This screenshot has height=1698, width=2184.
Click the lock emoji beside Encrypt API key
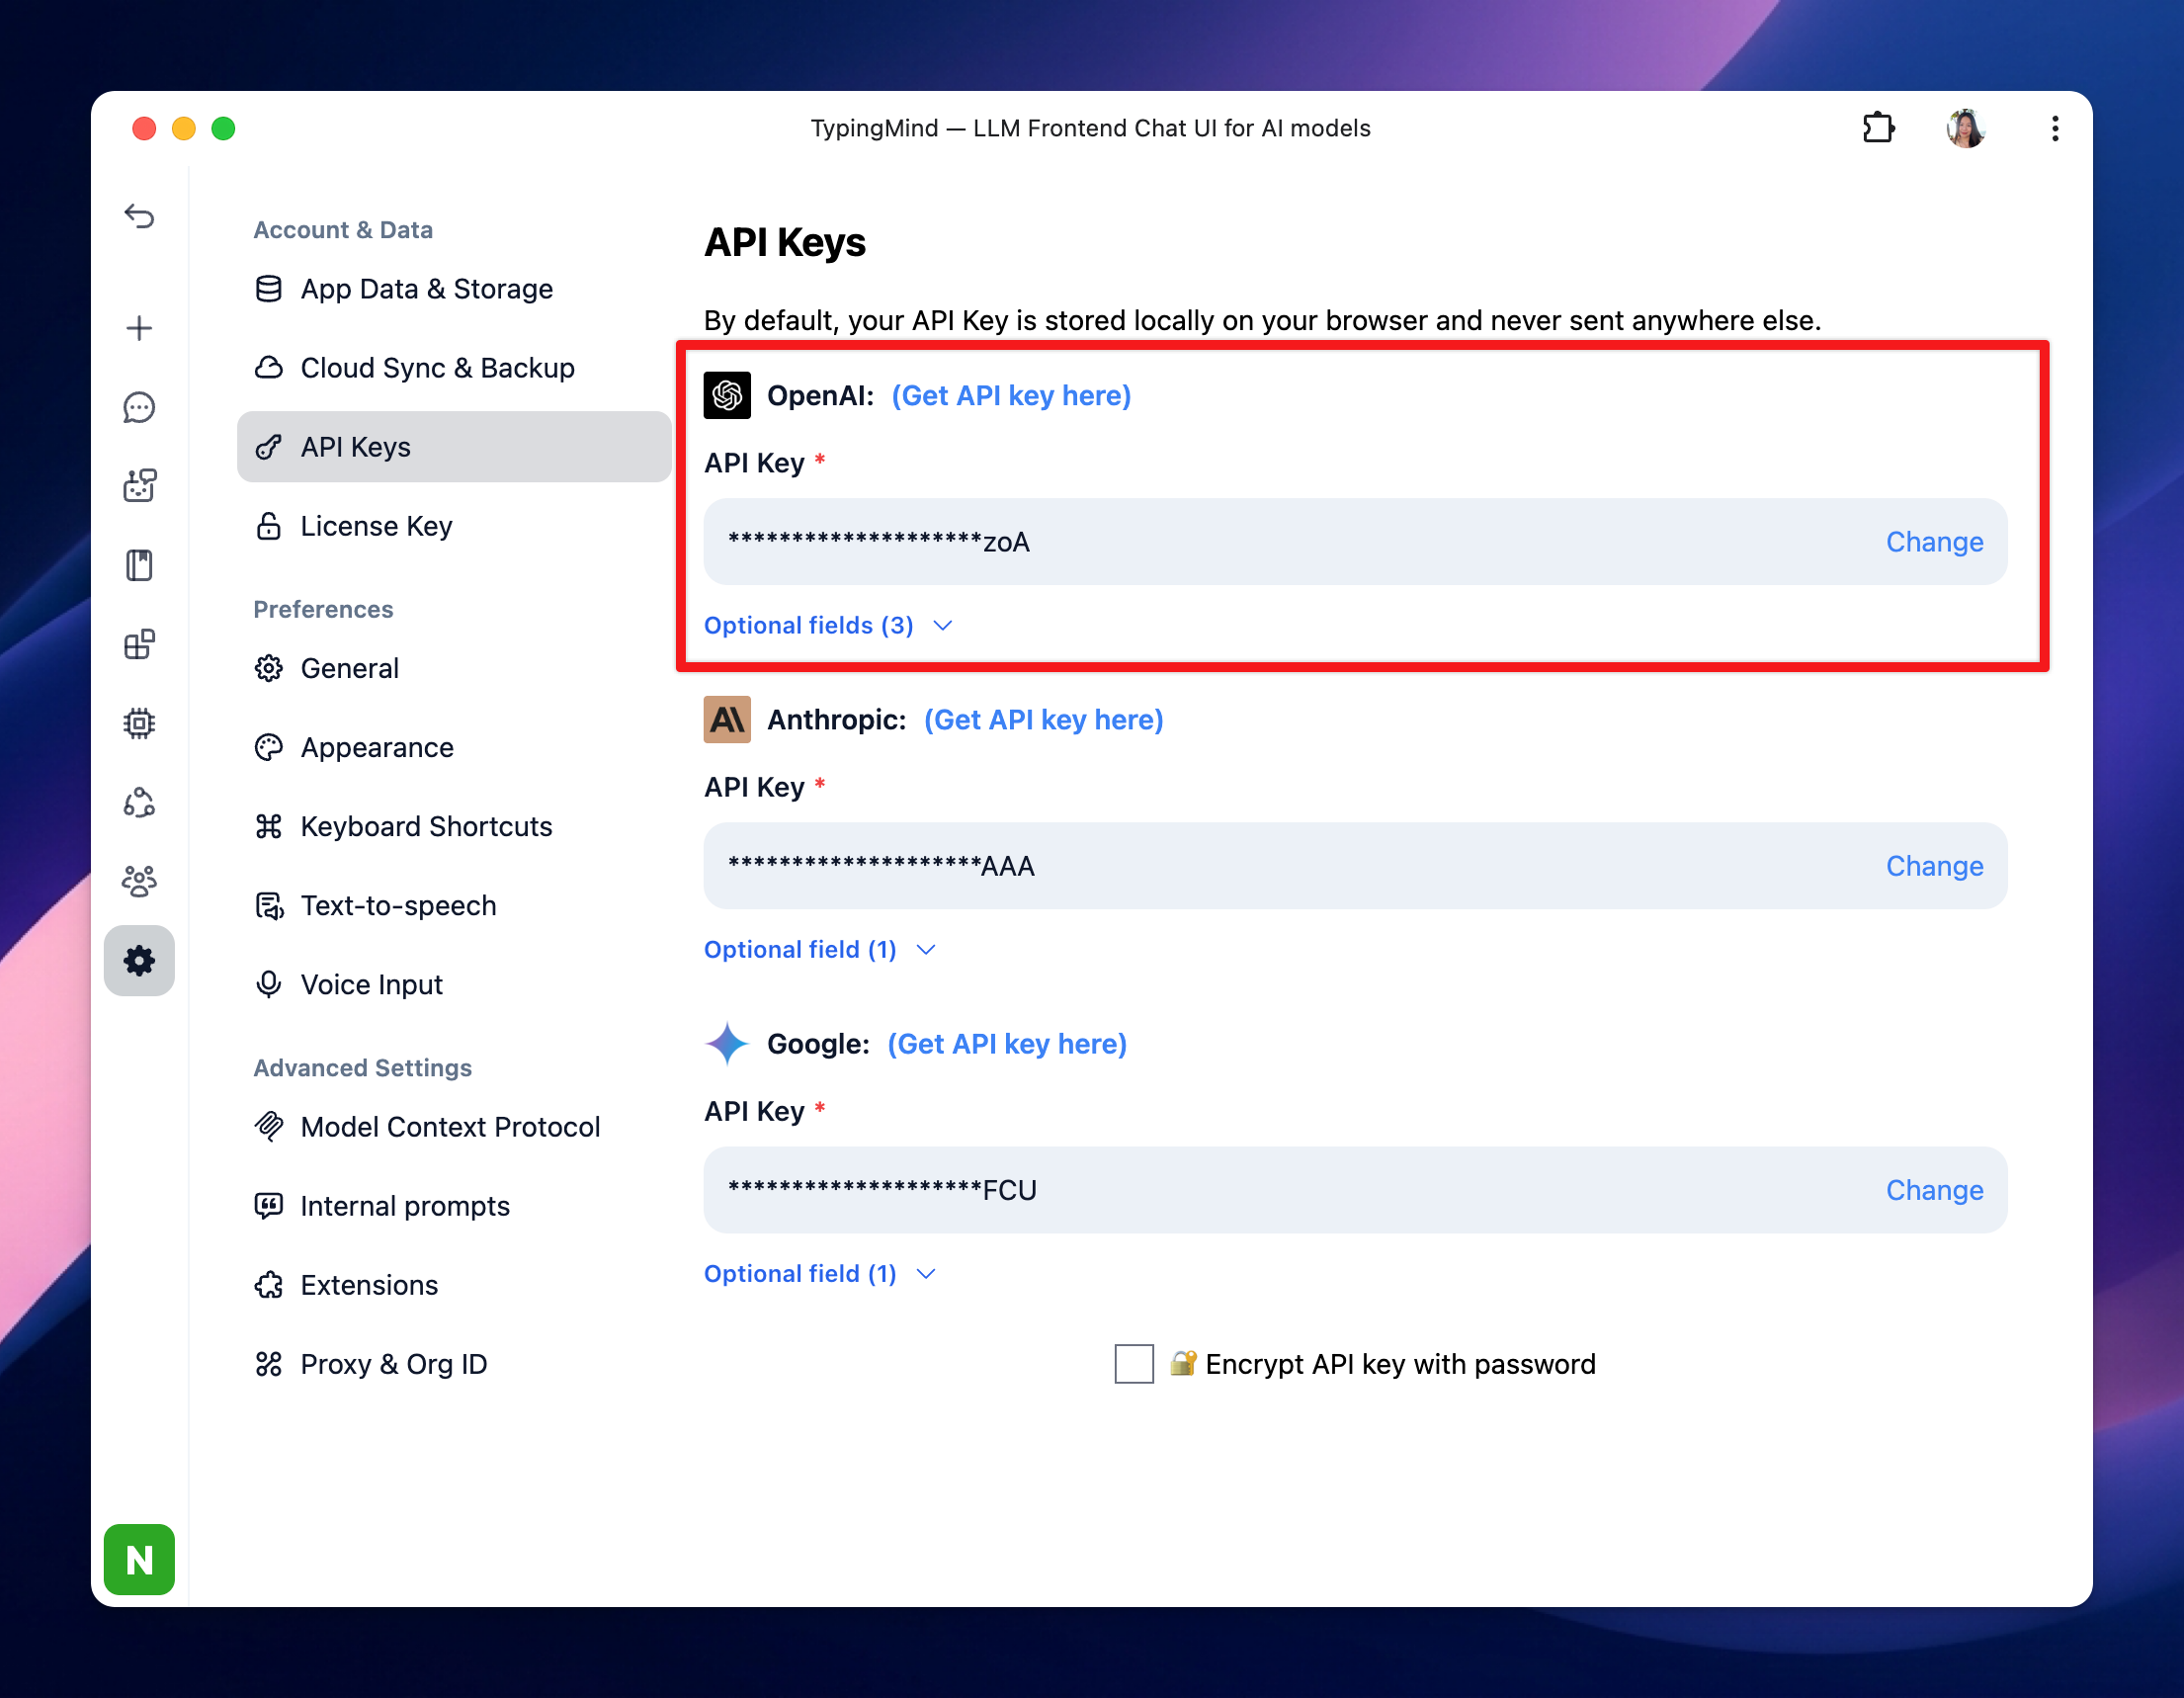coord(1183,1363)
